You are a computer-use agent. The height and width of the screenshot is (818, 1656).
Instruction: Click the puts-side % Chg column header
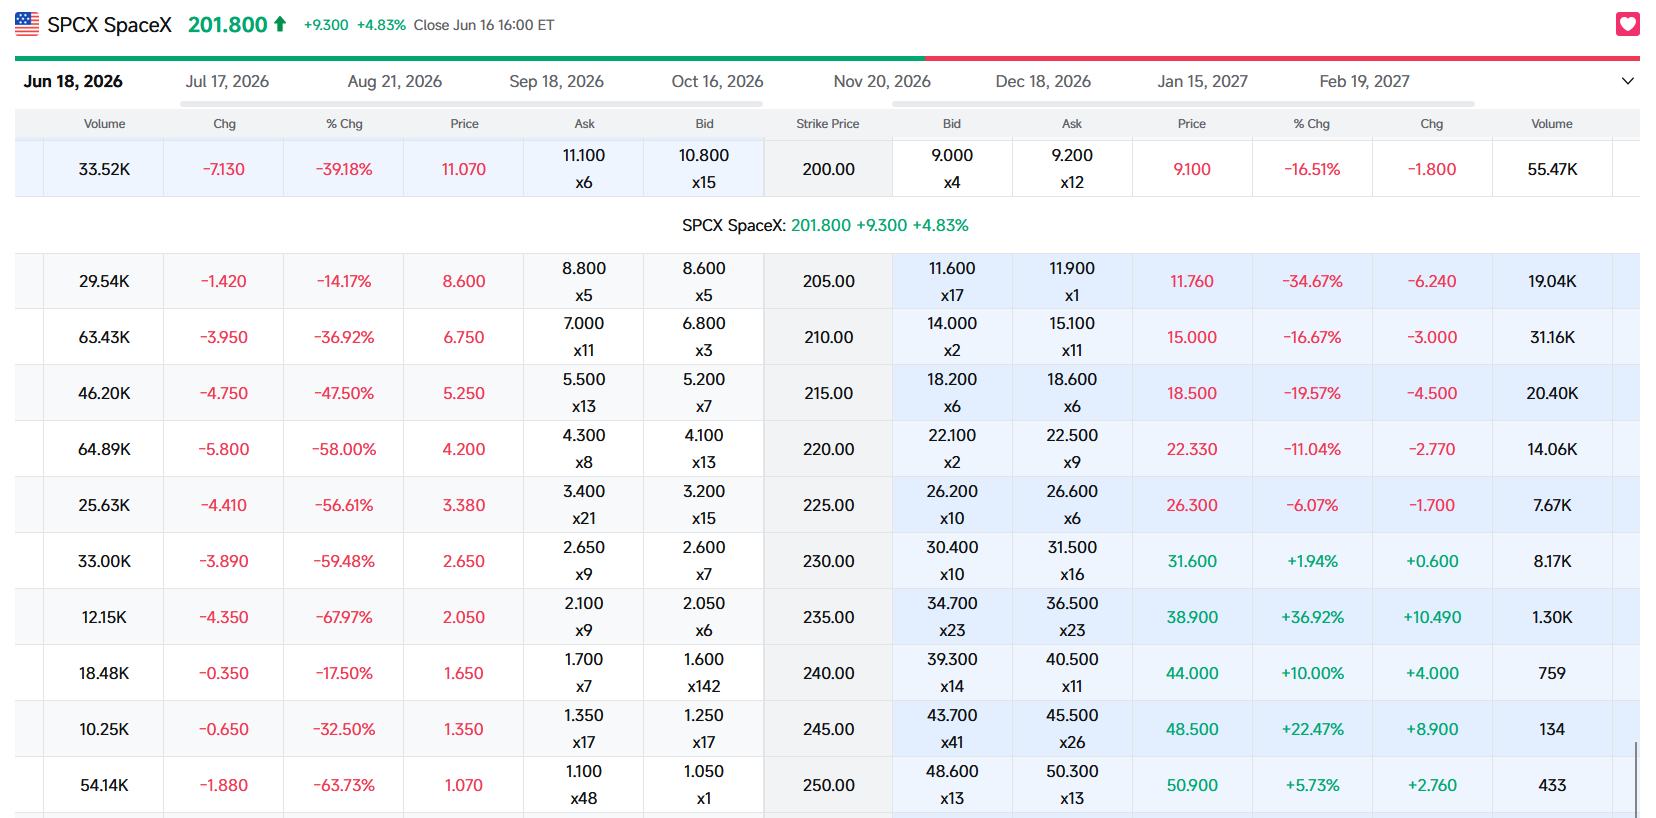(1312, 124)
